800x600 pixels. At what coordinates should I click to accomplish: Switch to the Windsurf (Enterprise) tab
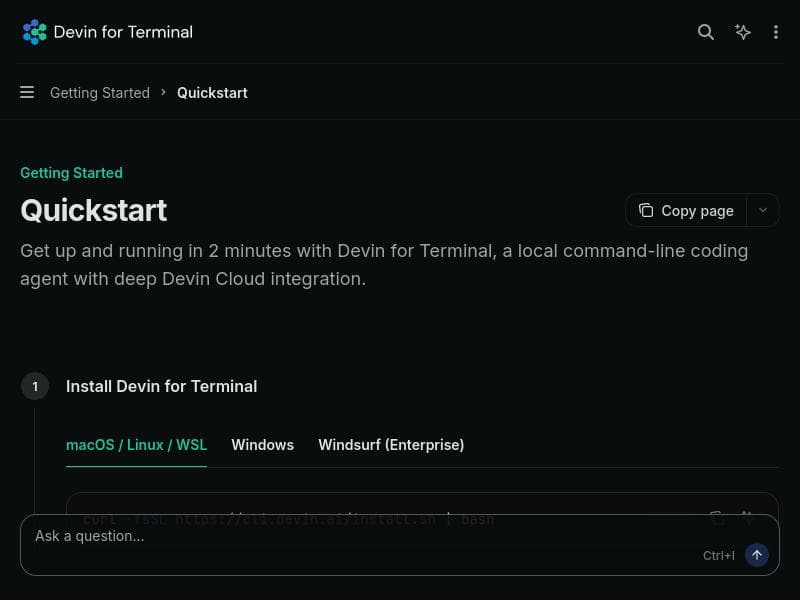coord(391,445)
